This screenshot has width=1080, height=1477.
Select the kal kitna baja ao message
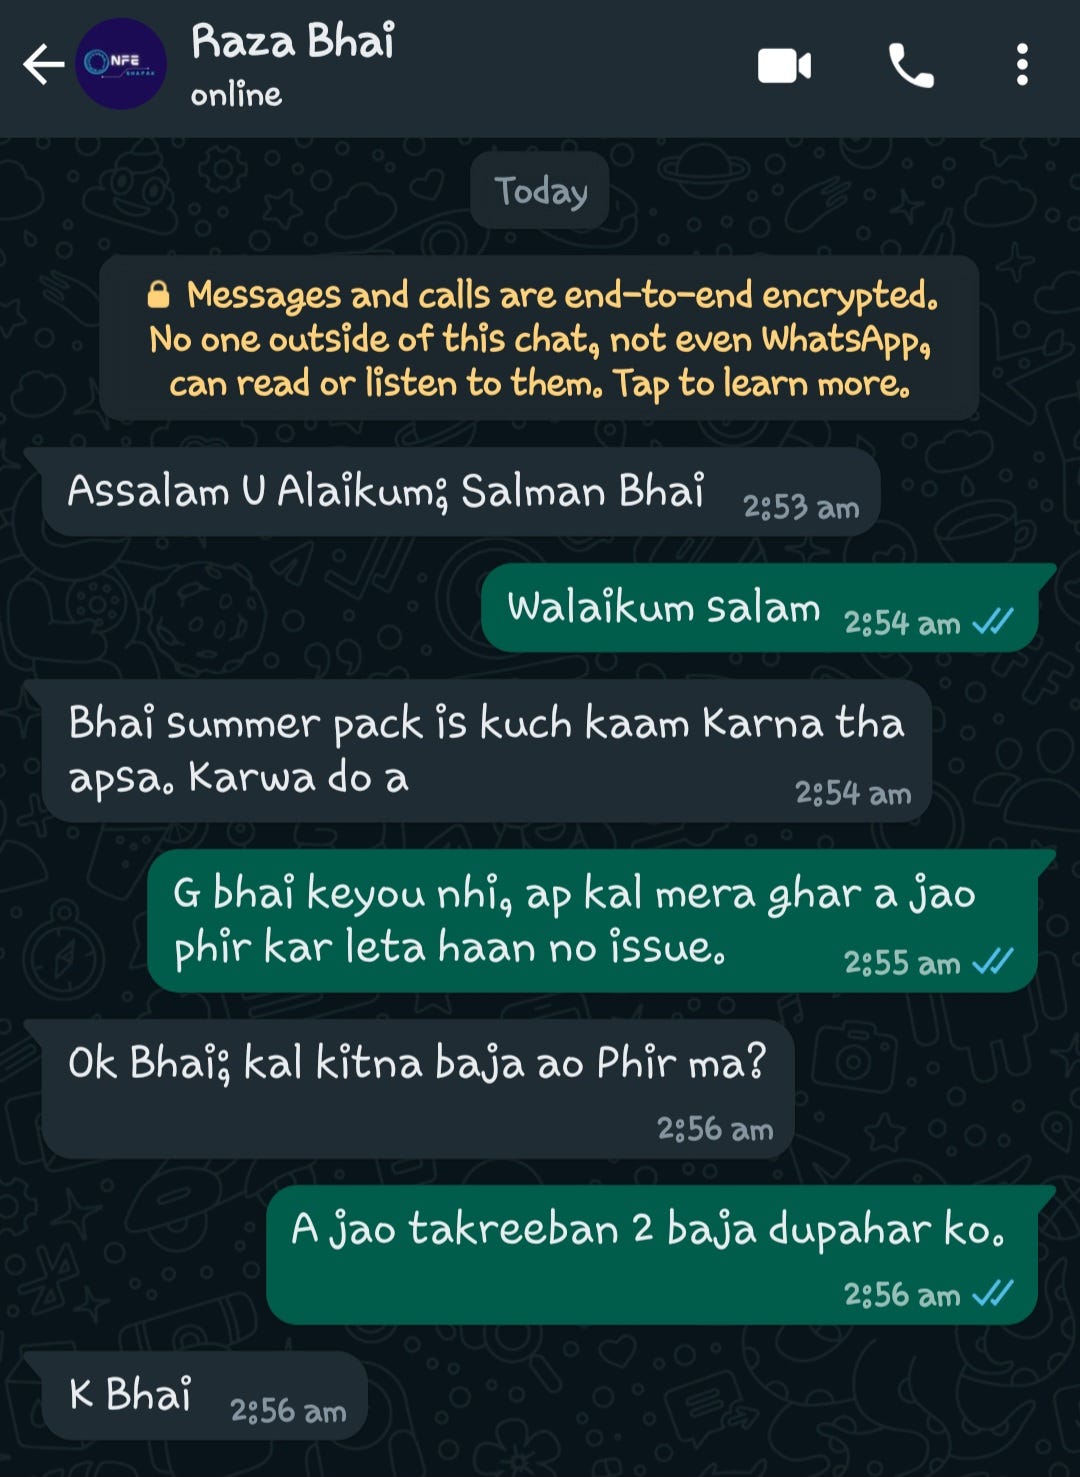[x=418, y=1089]
